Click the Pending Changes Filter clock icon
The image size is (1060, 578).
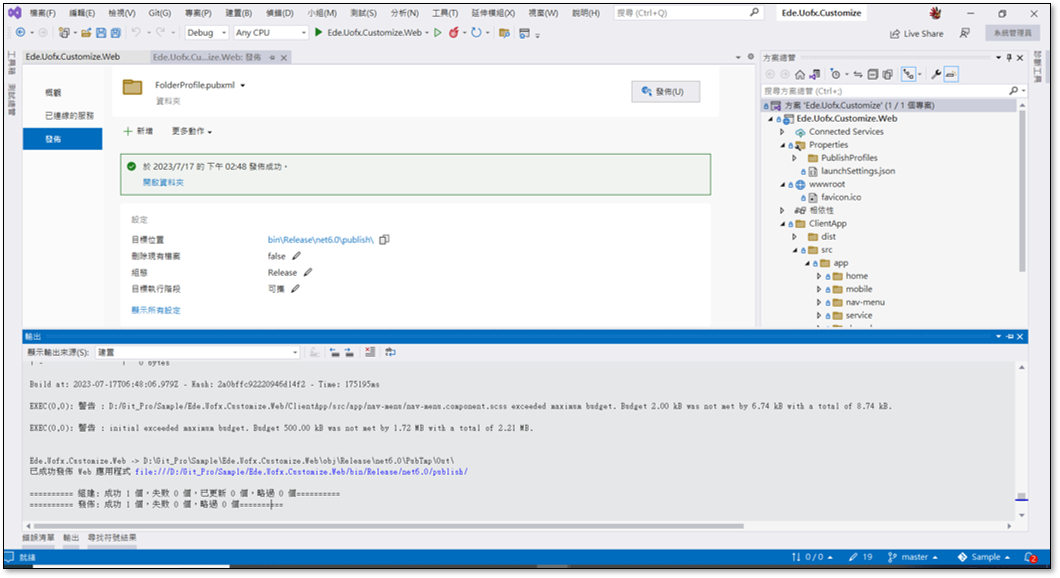point(836,74)
